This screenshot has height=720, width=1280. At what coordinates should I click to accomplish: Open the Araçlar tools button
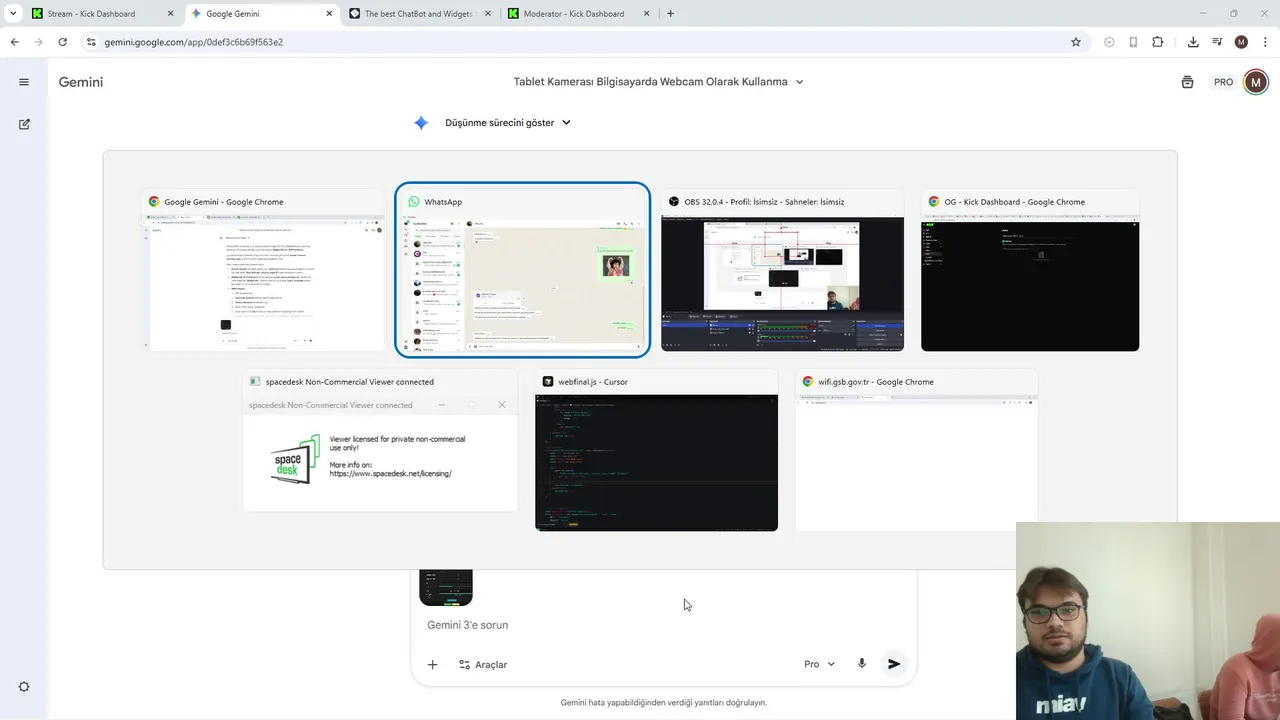(482, 664)
